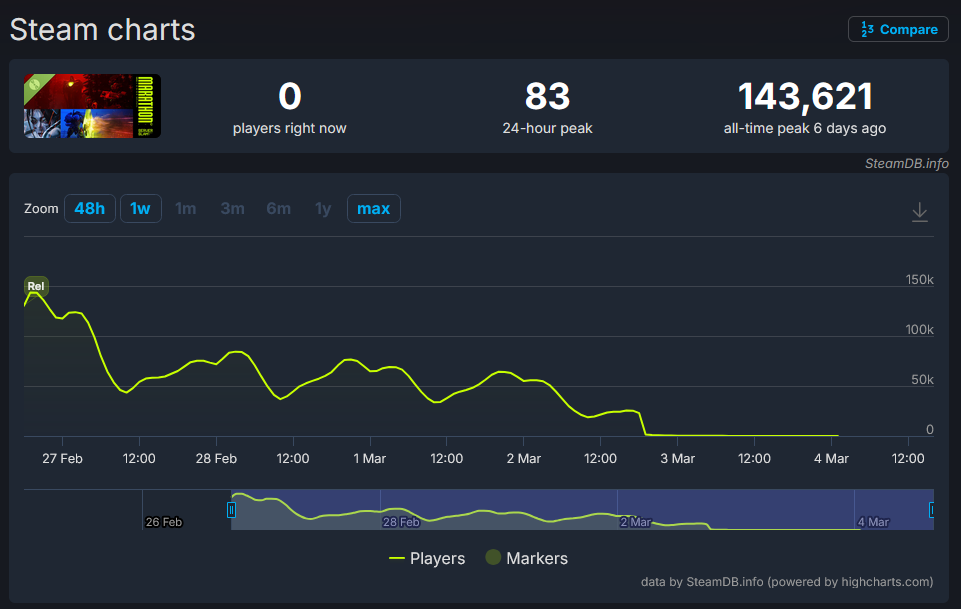This screenshot has height=609, width=961.
Task: Click the 3 Mar axis label
Action: click(677, 458)
